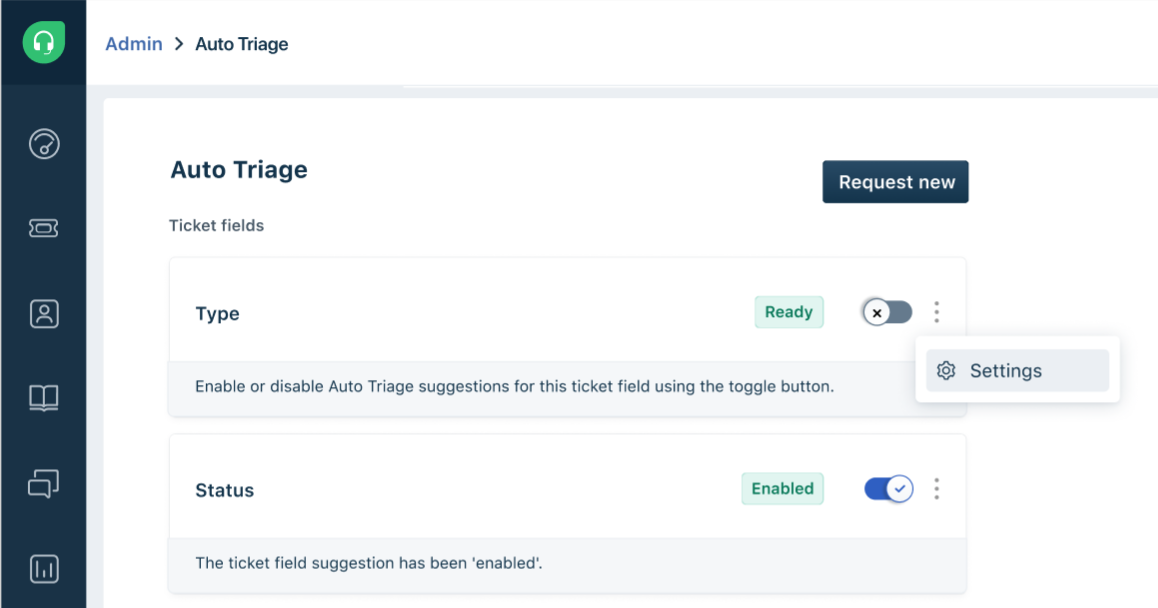The height and width of the screenshot is (608, 1158).
Task: Open the Reports bar chart icon
Action: (x=44, y=569)
